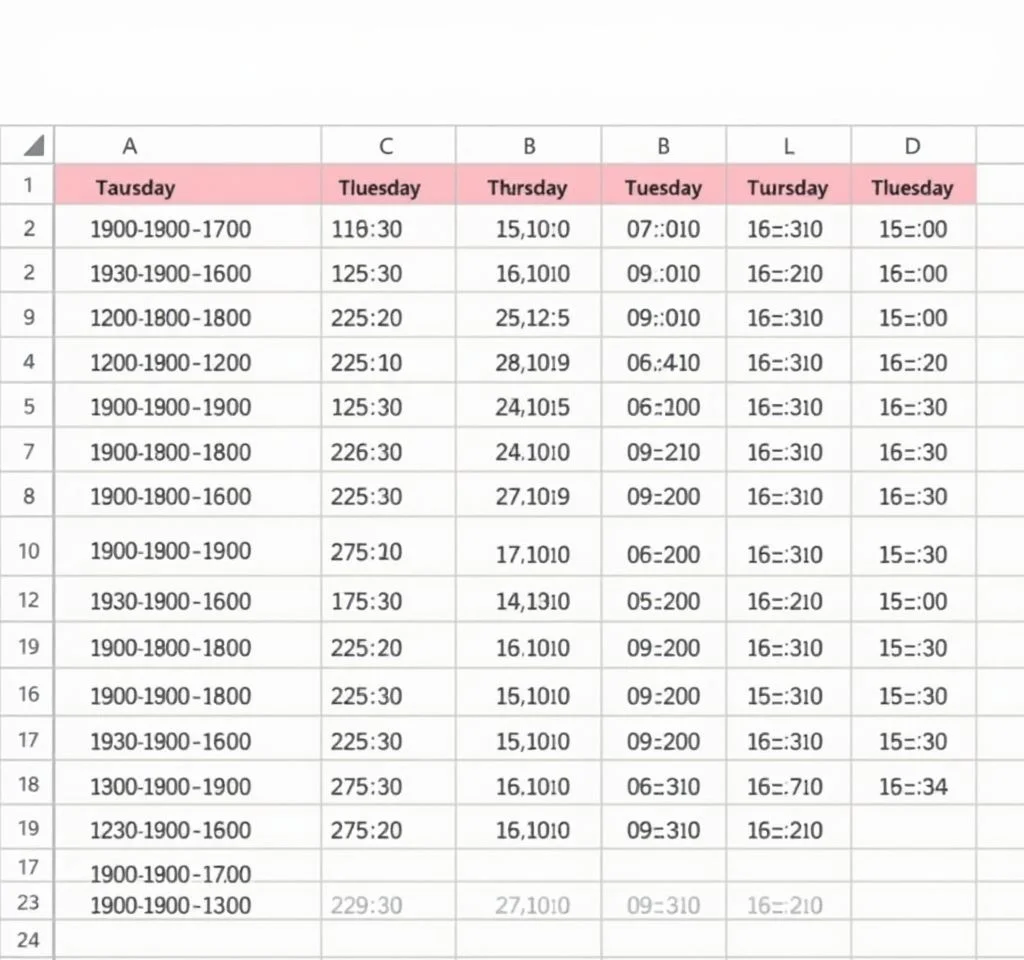1024x960 pixels.
Task: Select the cell containing 14,1310
Action: point(532,601)
